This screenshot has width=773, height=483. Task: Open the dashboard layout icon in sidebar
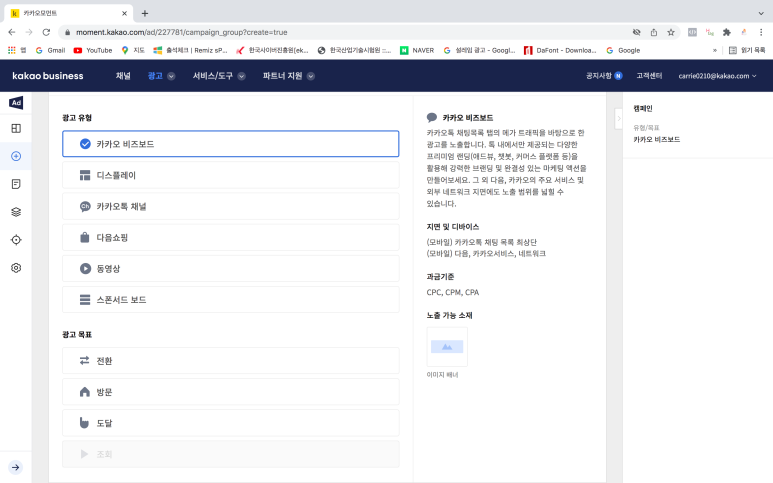tap(16, 129)
